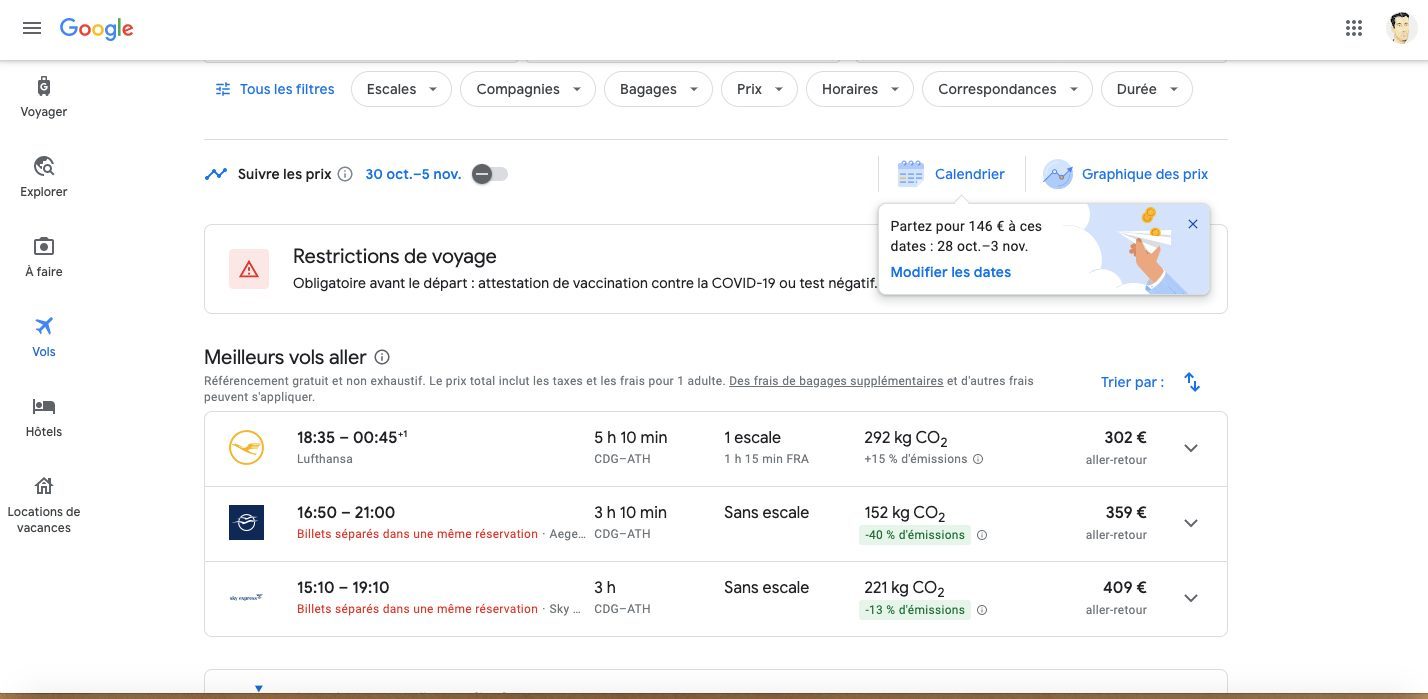
Task: Open the Compagnies filter dropdown
Action: [528, 89]
